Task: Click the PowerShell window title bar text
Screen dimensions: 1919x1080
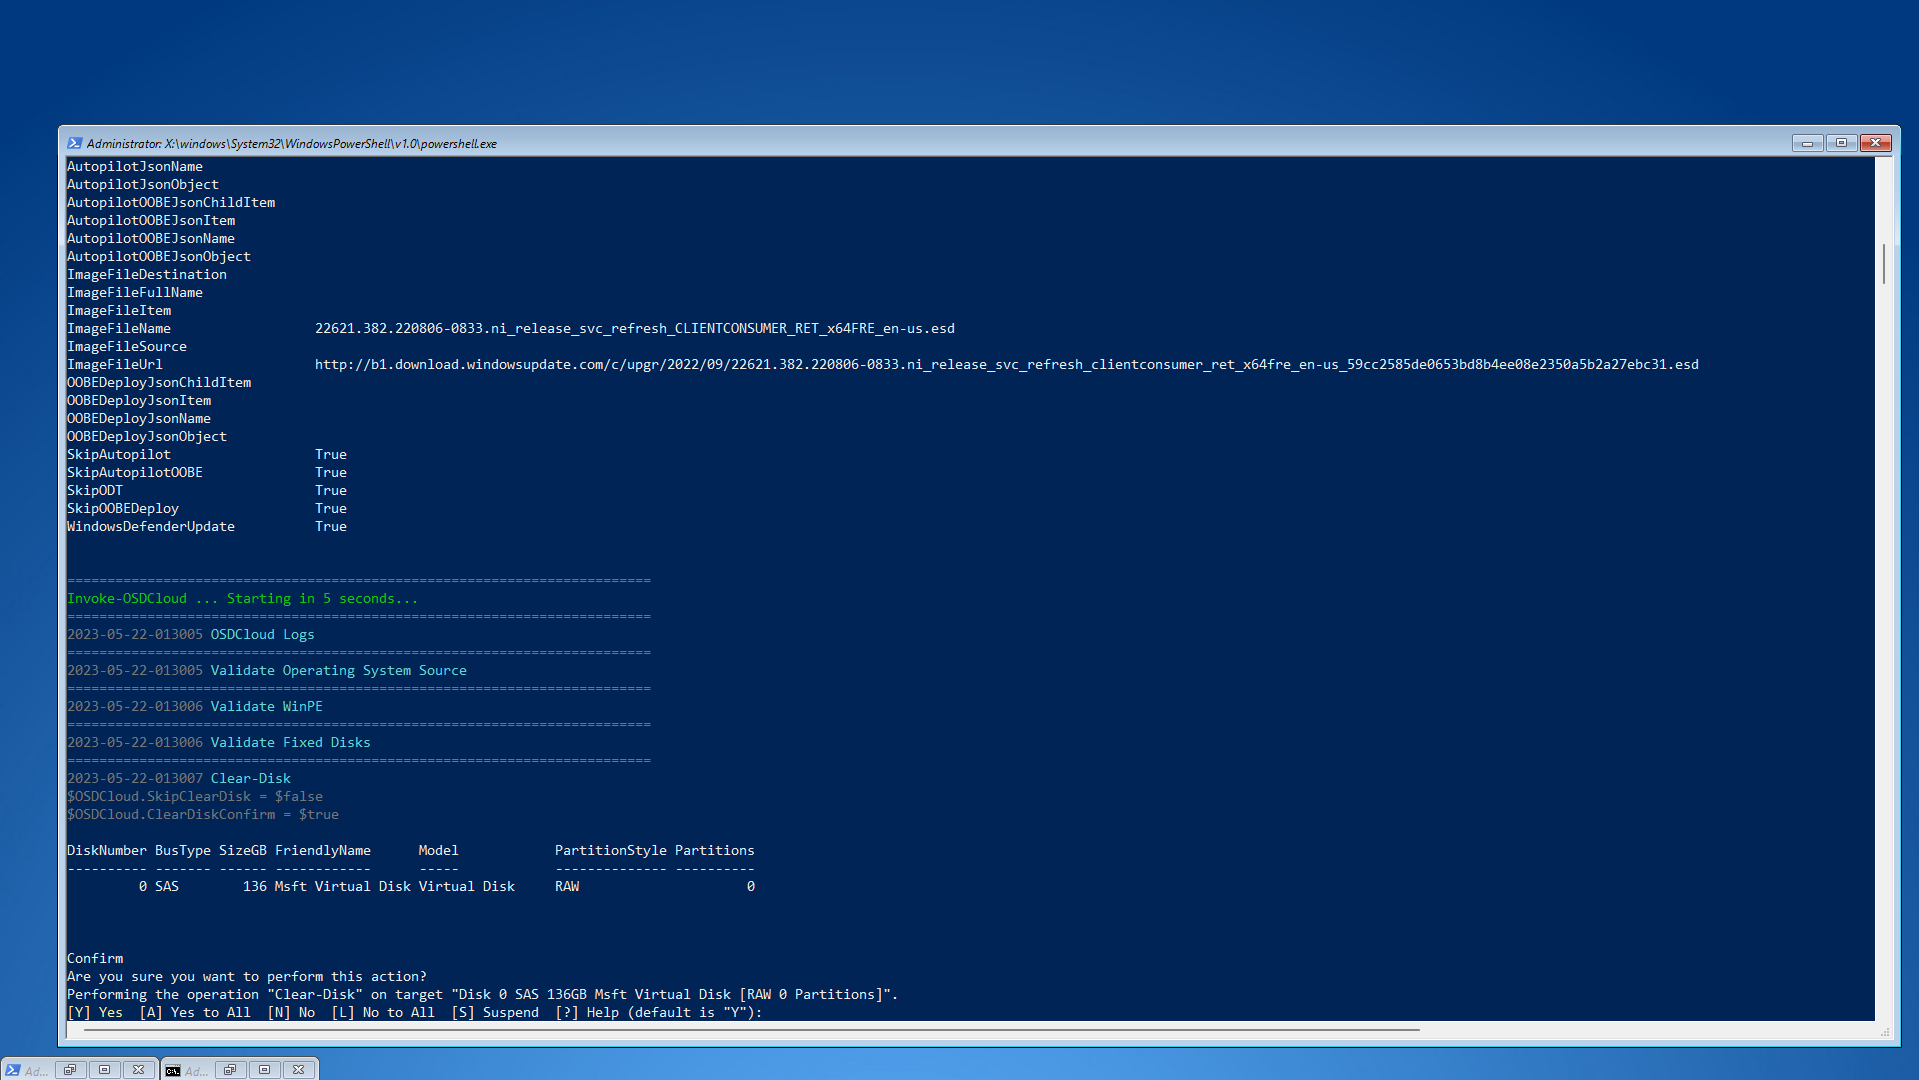Action: point(292,144)
